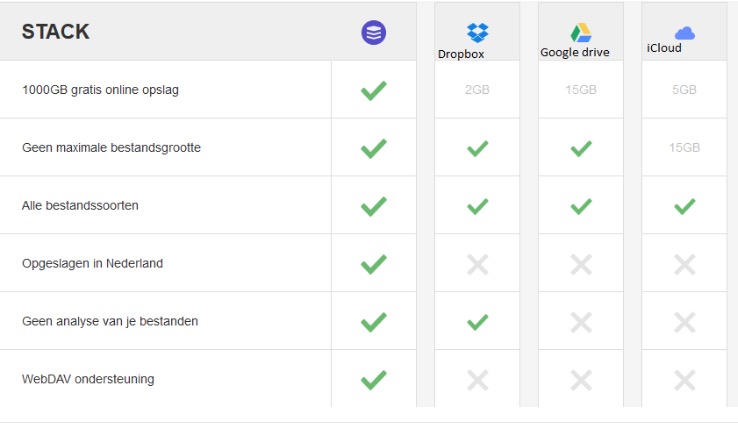738x425 pixels.
Task: Click STACK checkmark for 1000GB gratis online opslag
Action: coord(374,90)
